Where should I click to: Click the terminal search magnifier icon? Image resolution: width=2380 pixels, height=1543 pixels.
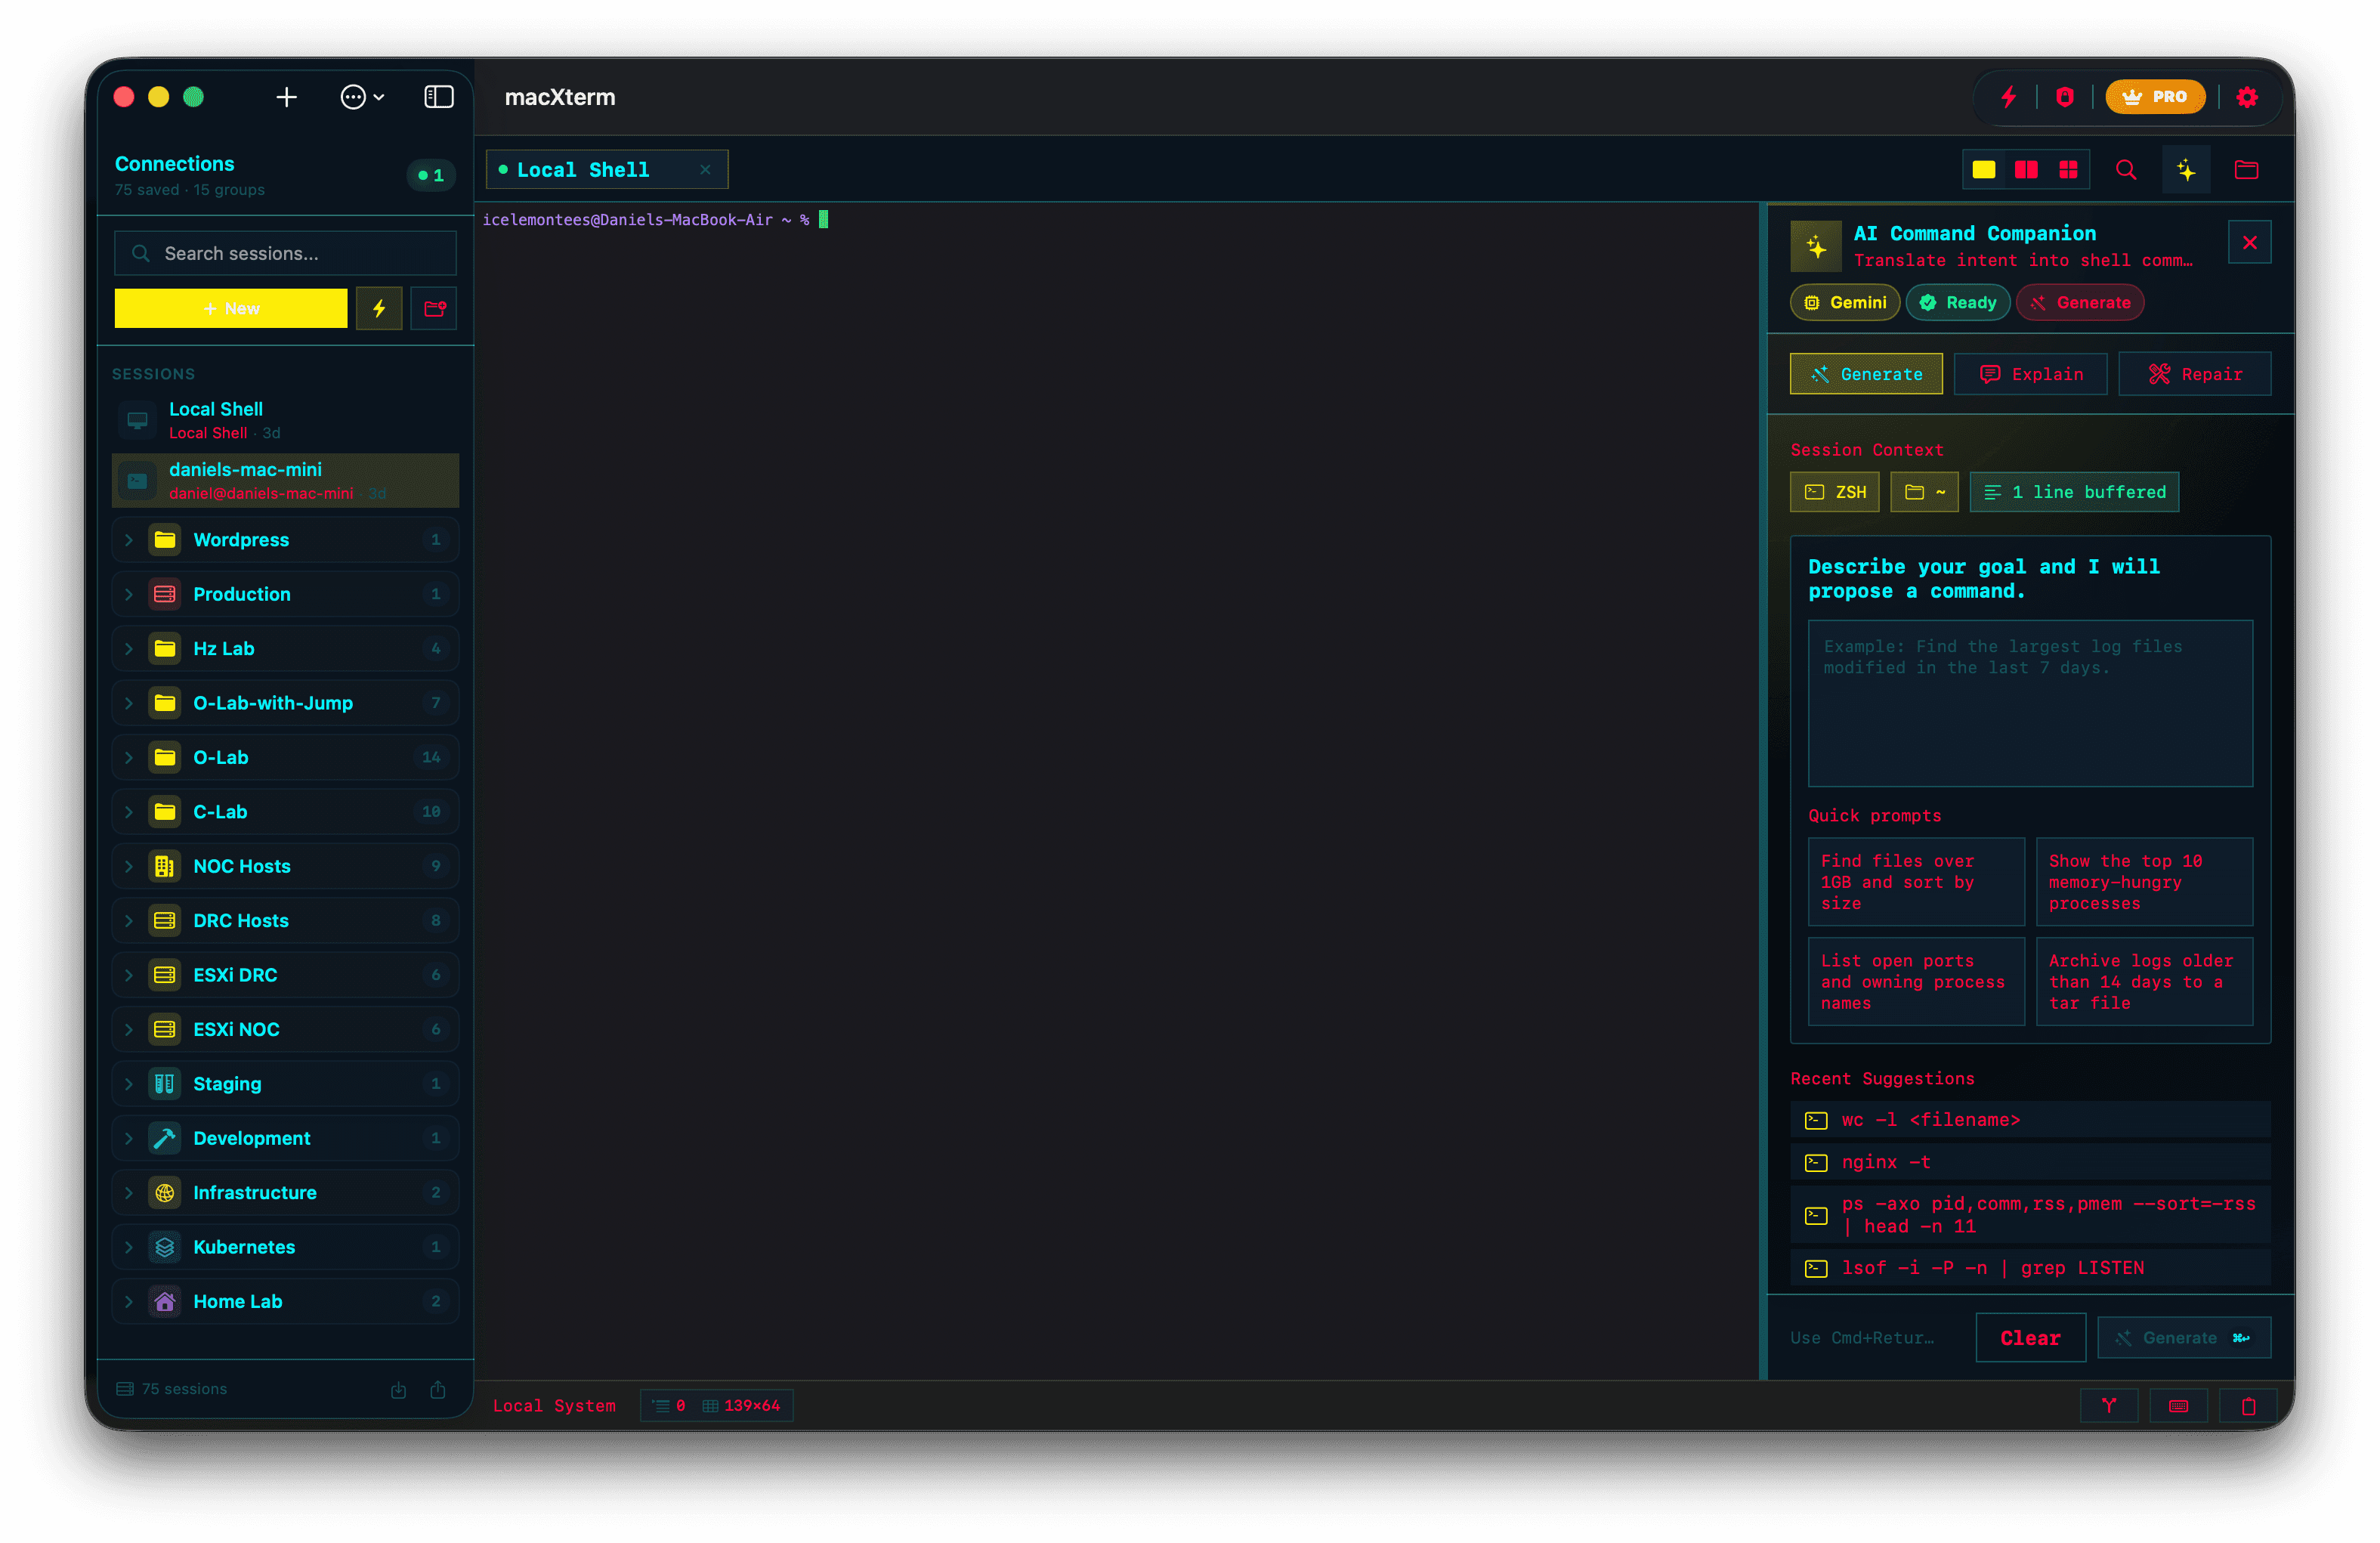coord(2126,170)
